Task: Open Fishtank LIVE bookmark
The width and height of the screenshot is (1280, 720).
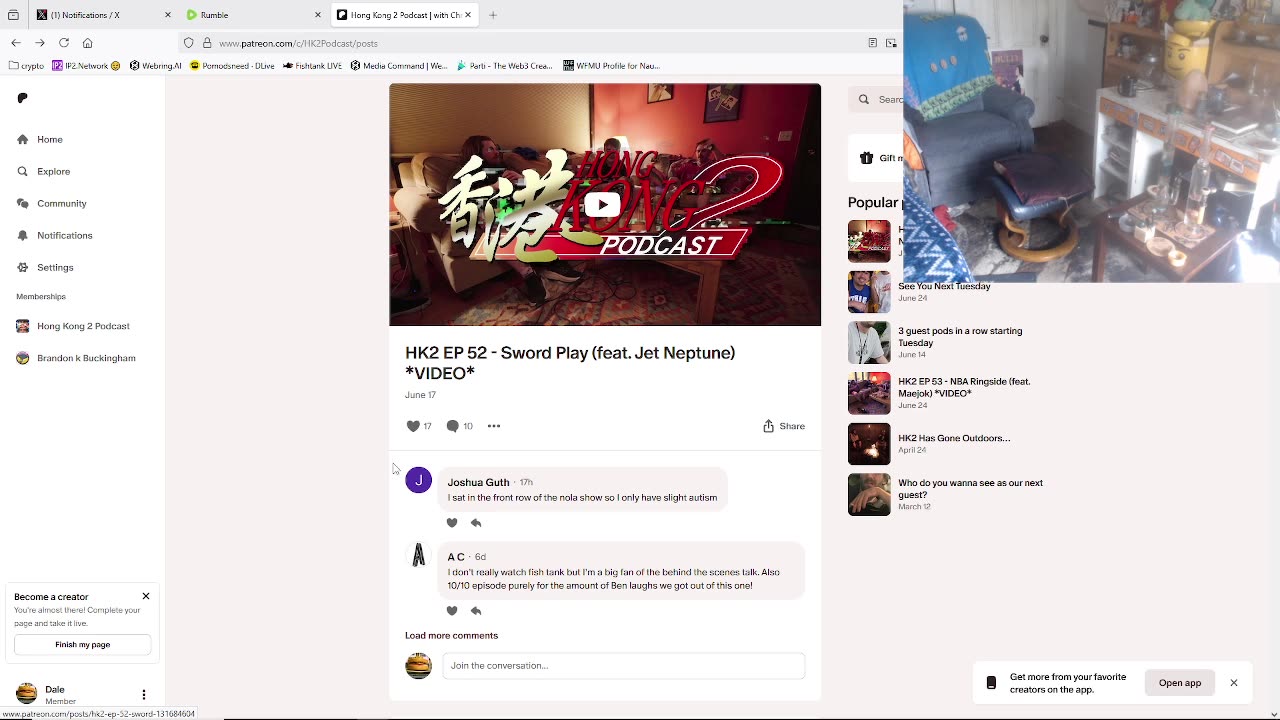Action: pyautogui.click(x=312, y=66)
